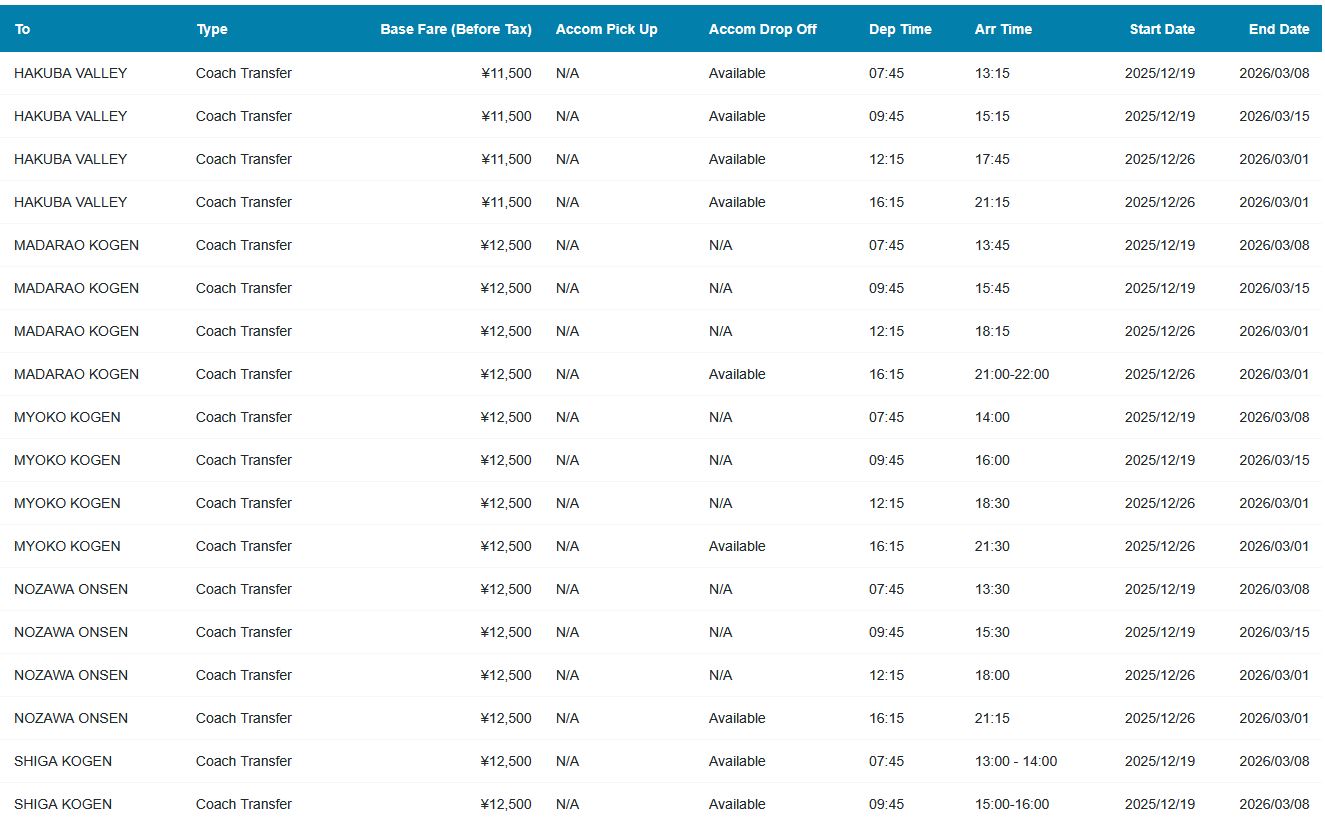Click the ¥11,500 fare for Hakuba Valley 09:45
The height and width of the screenshot is (823, 1325).
tap(506, 116)
